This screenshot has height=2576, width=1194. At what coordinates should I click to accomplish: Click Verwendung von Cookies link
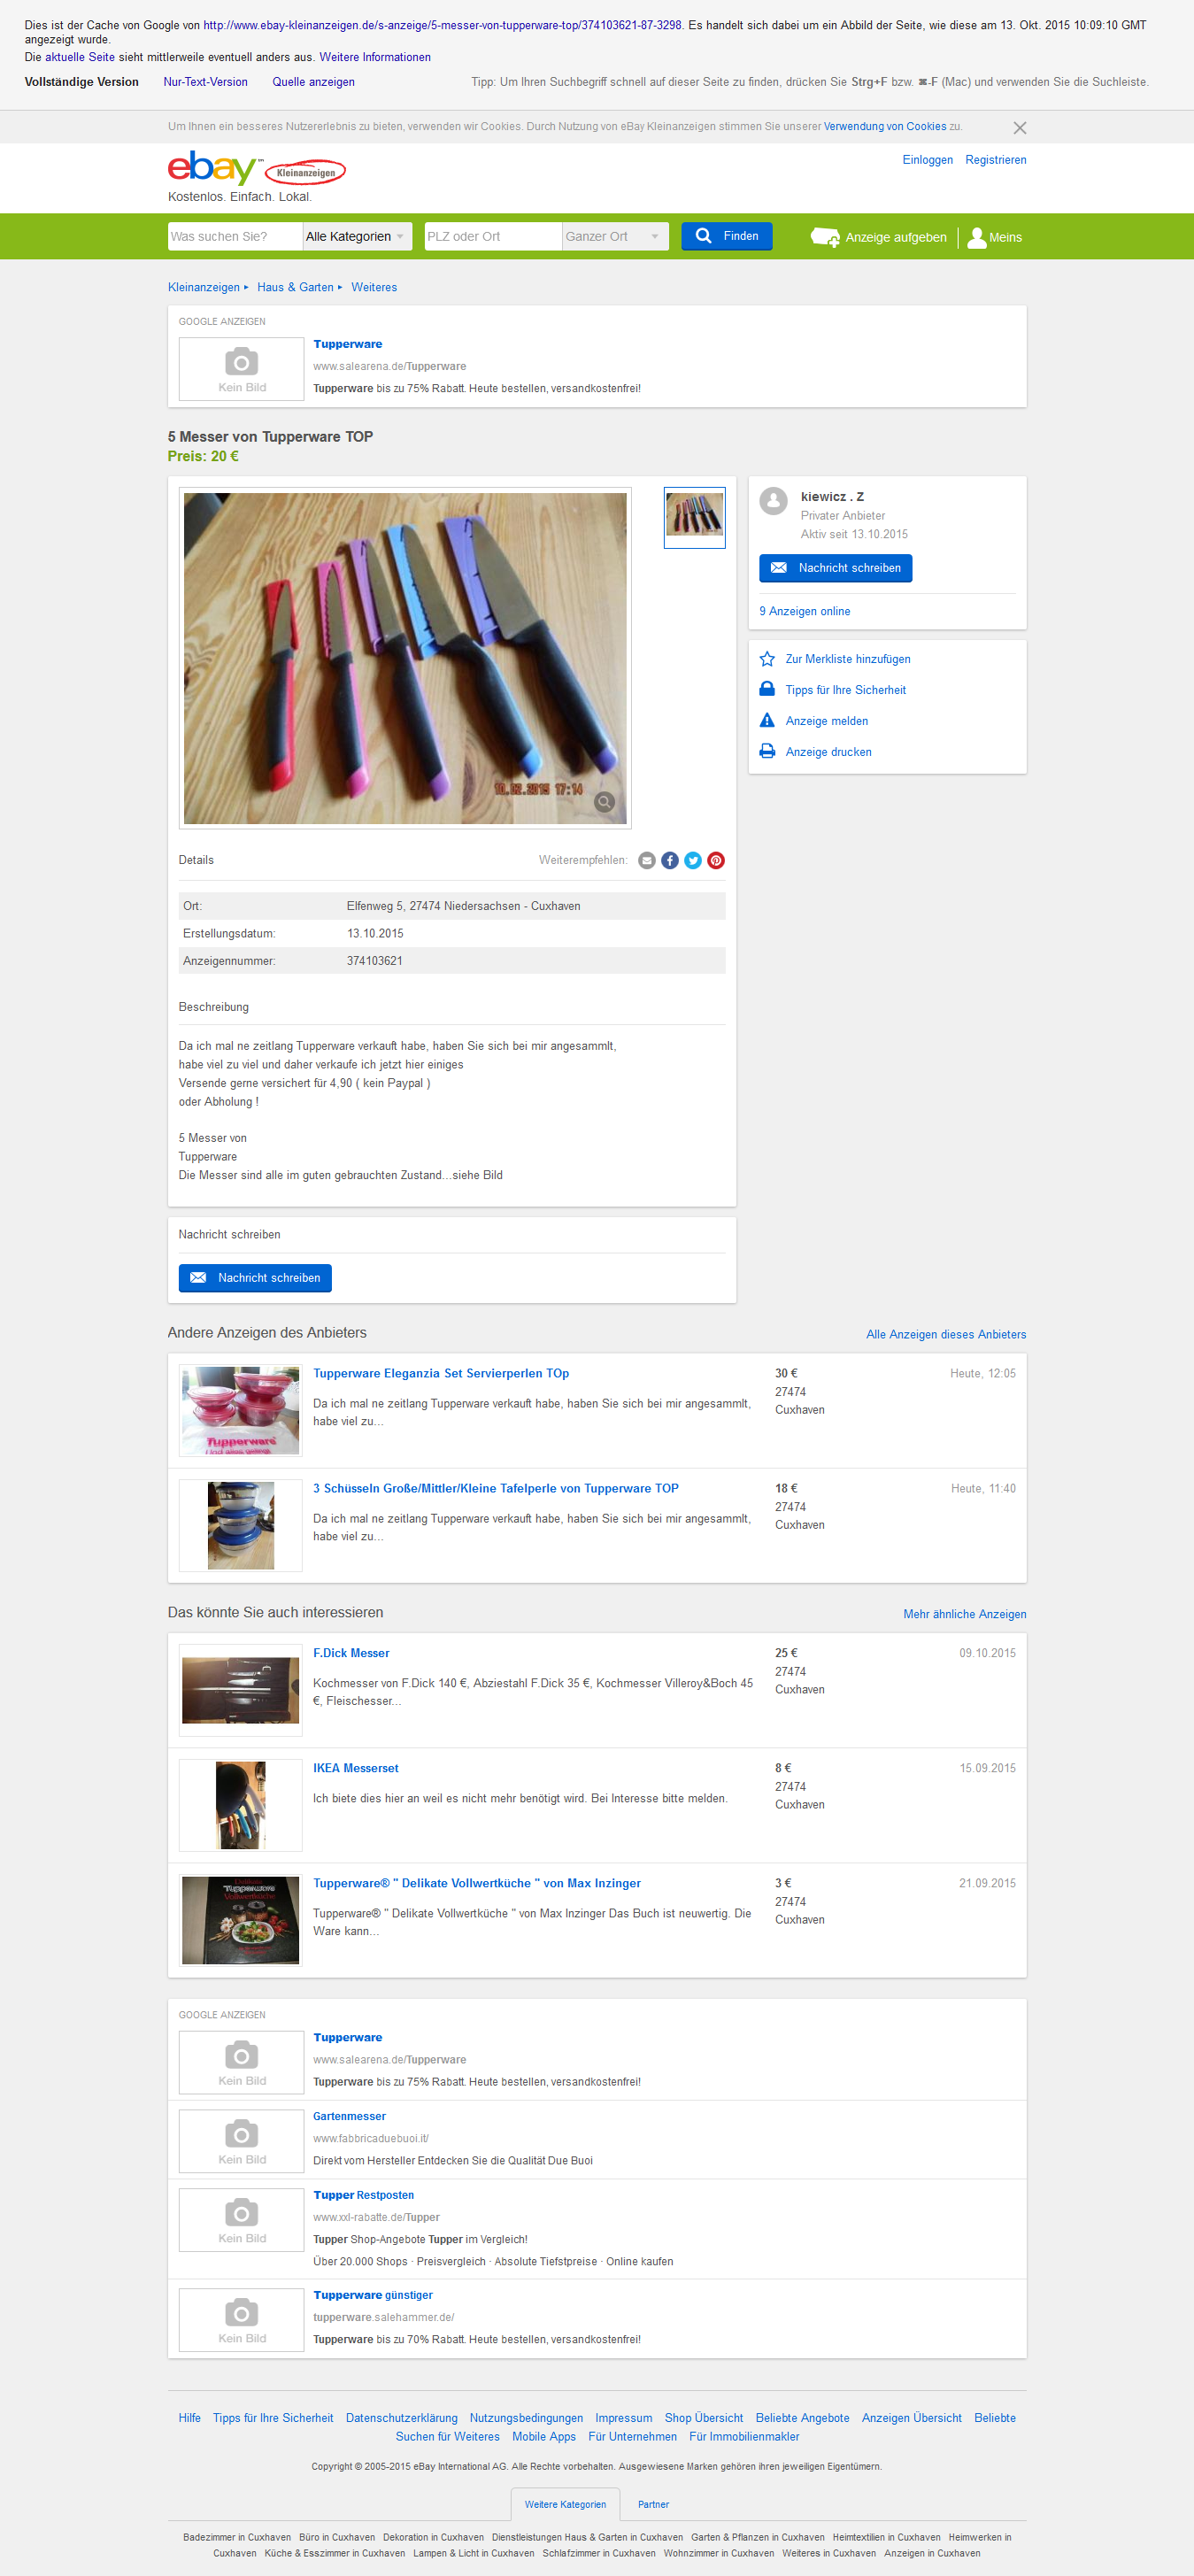click(885, 126)
